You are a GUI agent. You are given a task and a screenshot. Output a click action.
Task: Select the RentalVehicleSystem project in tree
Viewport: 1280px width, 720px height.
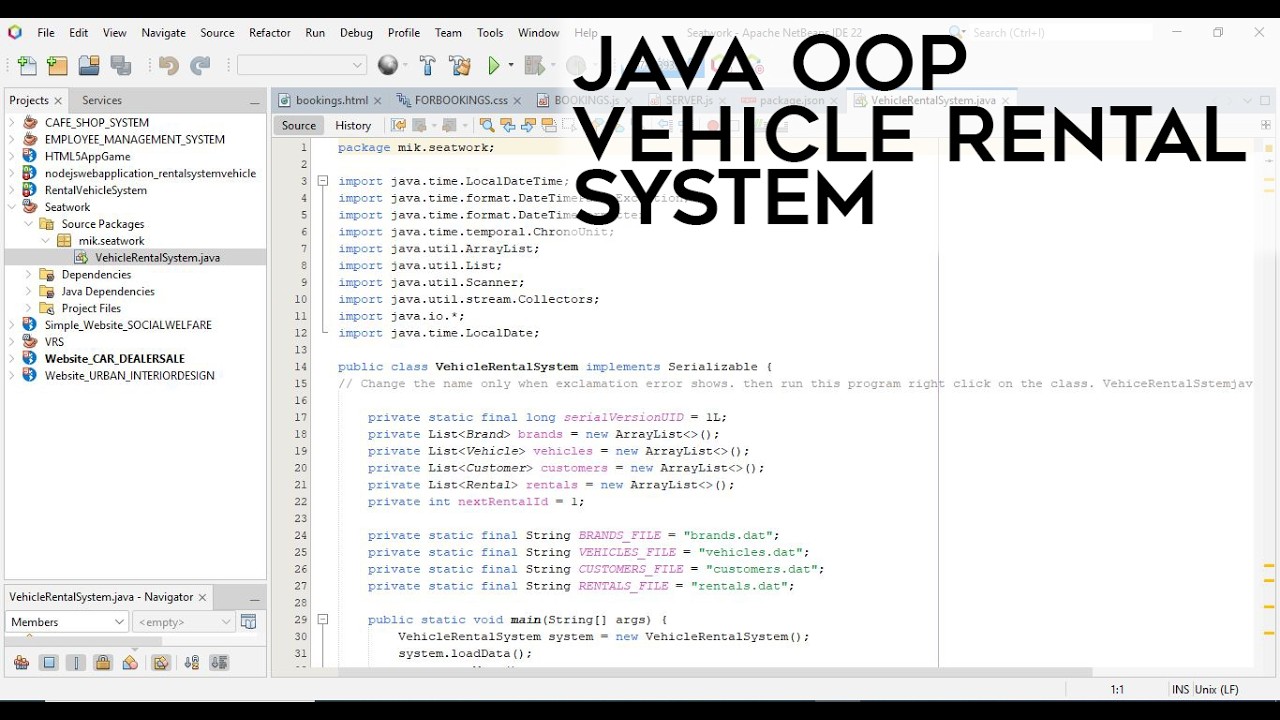pyautogui.click(x=96, y=190)
